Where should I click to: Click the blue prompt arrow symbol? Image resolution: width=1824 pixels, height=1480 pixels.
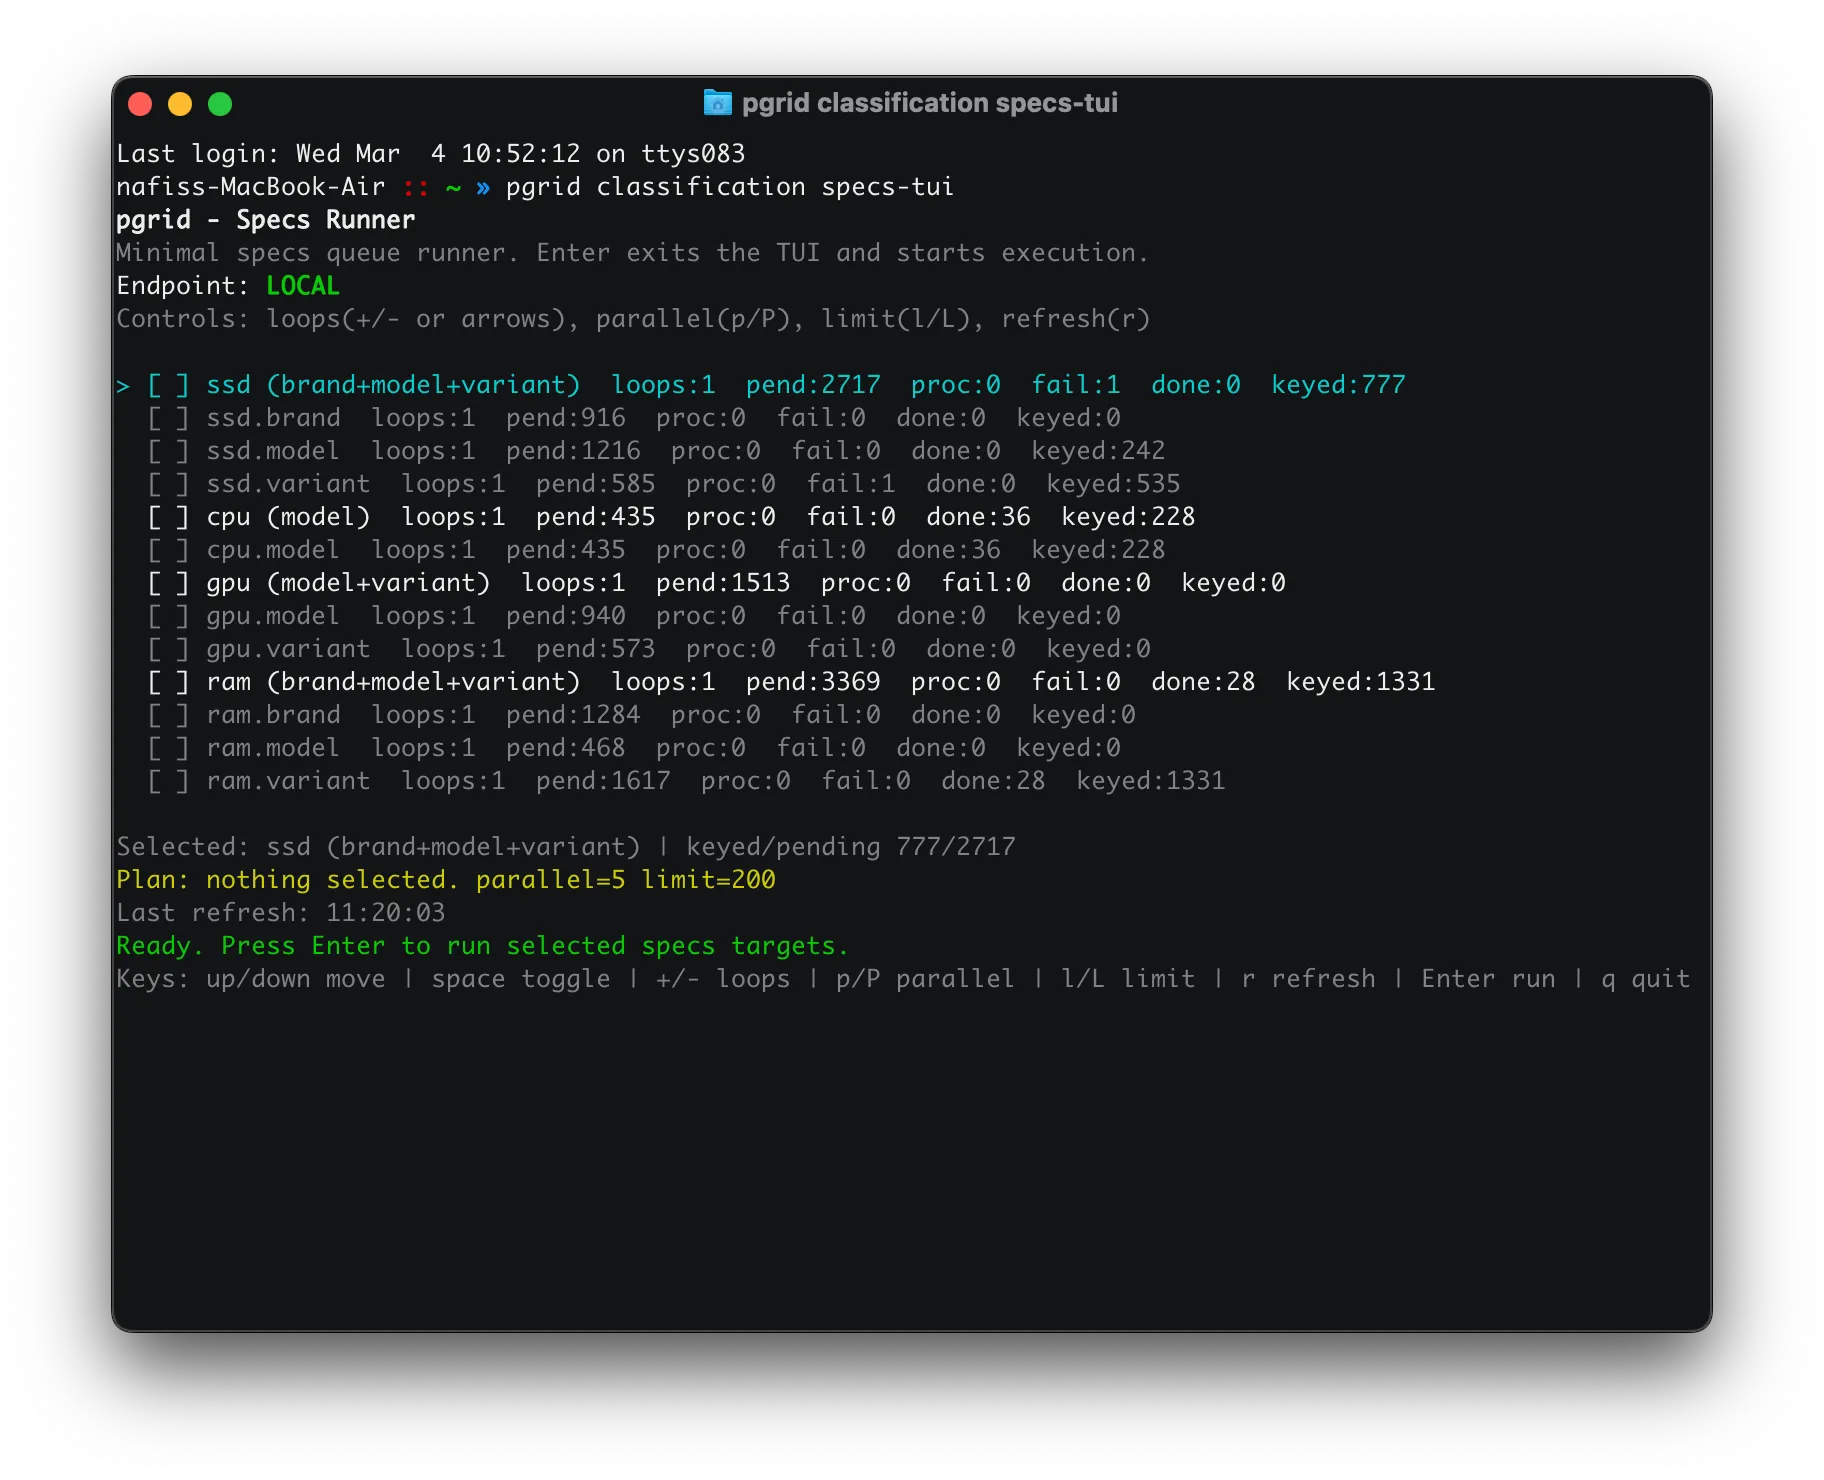click(483, 187)
